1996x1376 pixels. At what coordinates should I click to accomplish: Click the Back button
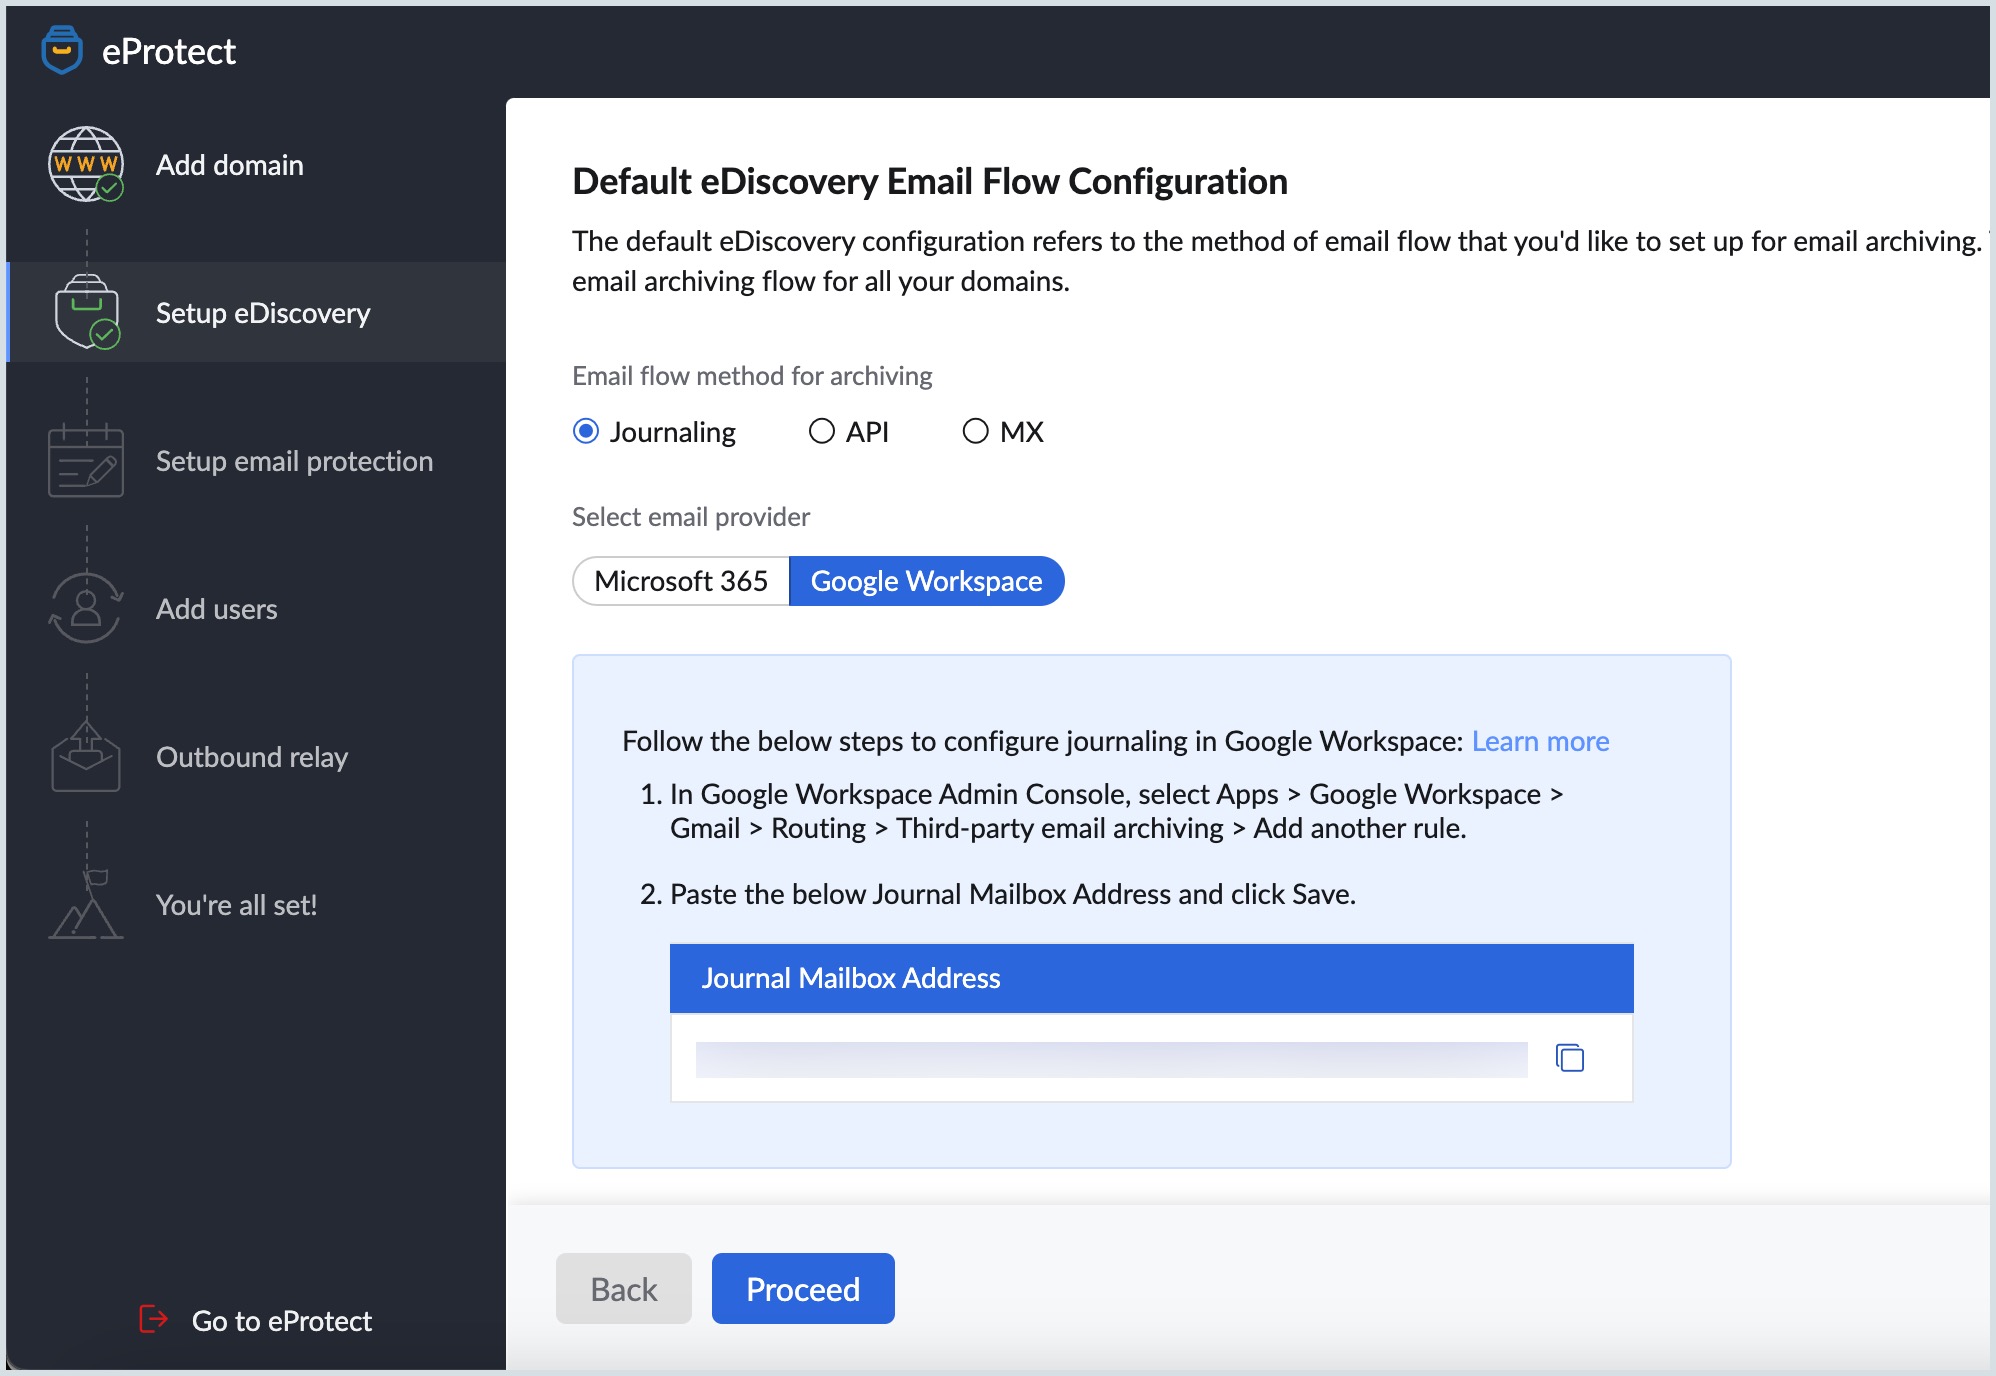pyautogui.click(x=624, y=1289)
